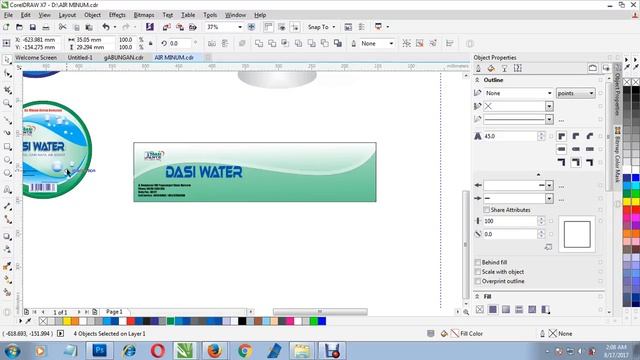Select the Interactive Fill tool
Image resolution: width=640 pixels, height=360 pixels.
7,280
